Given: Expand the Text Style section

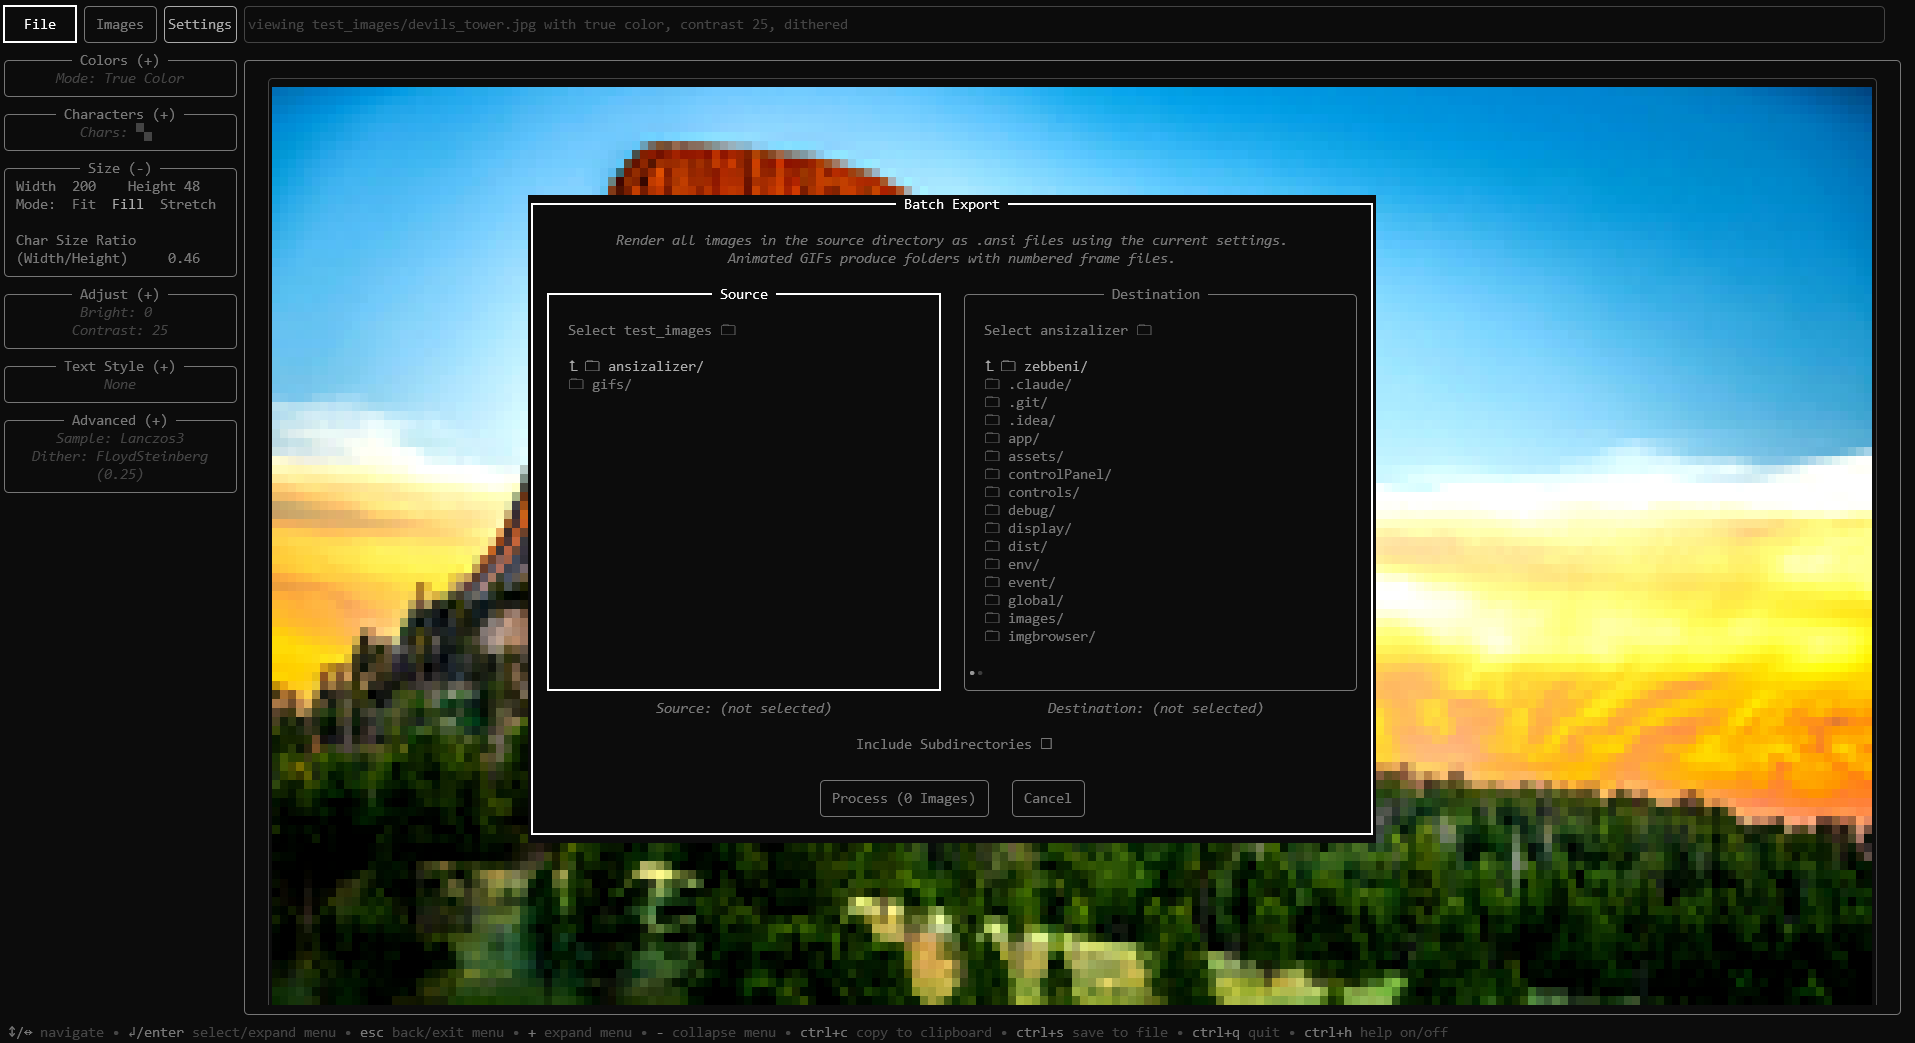Looking at the screenshot, I should click(120, 366).
